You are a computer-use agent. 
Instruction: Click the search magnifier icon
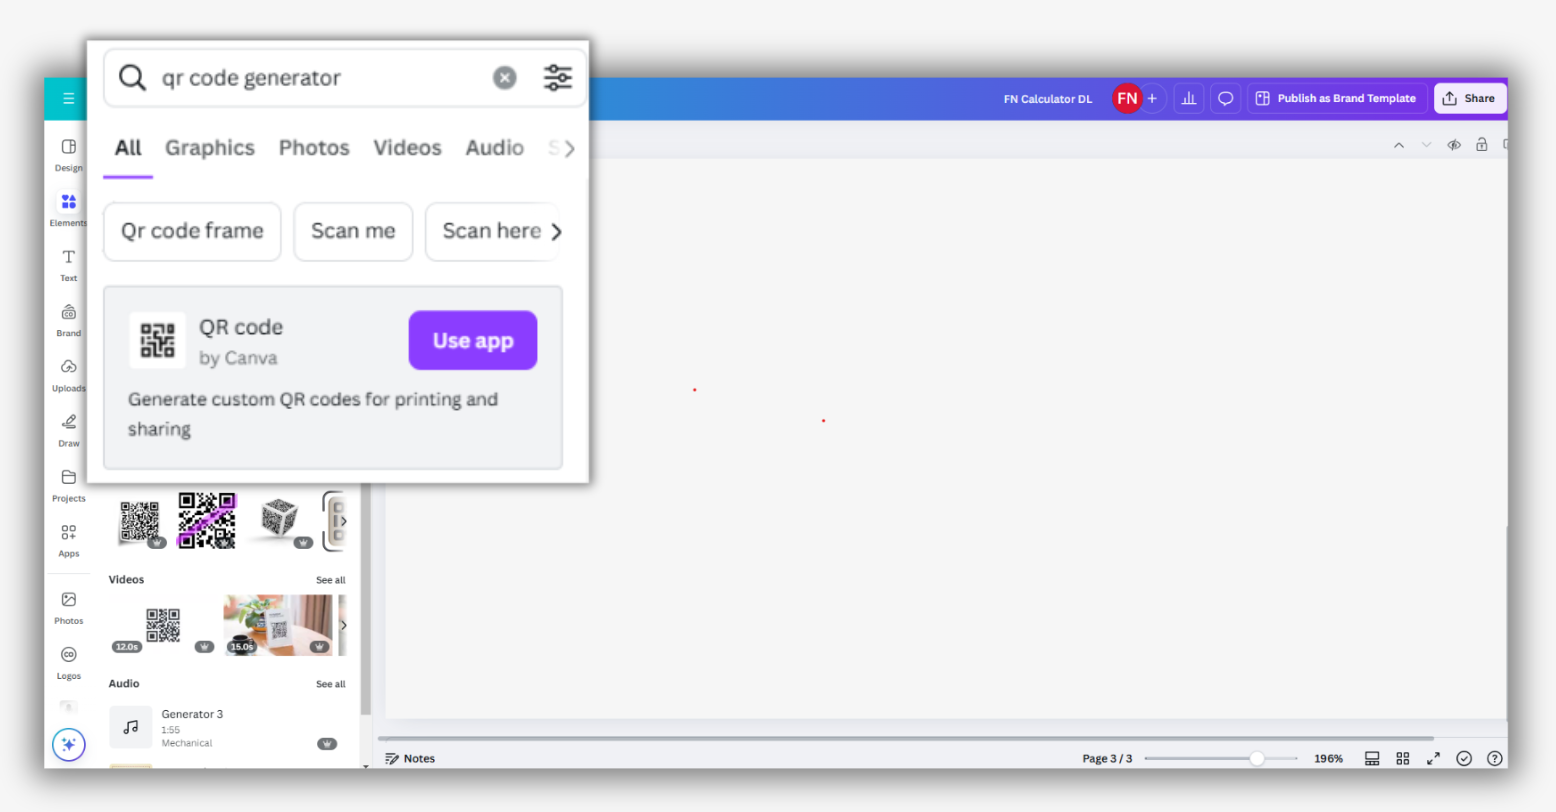[x=132, y=77]
